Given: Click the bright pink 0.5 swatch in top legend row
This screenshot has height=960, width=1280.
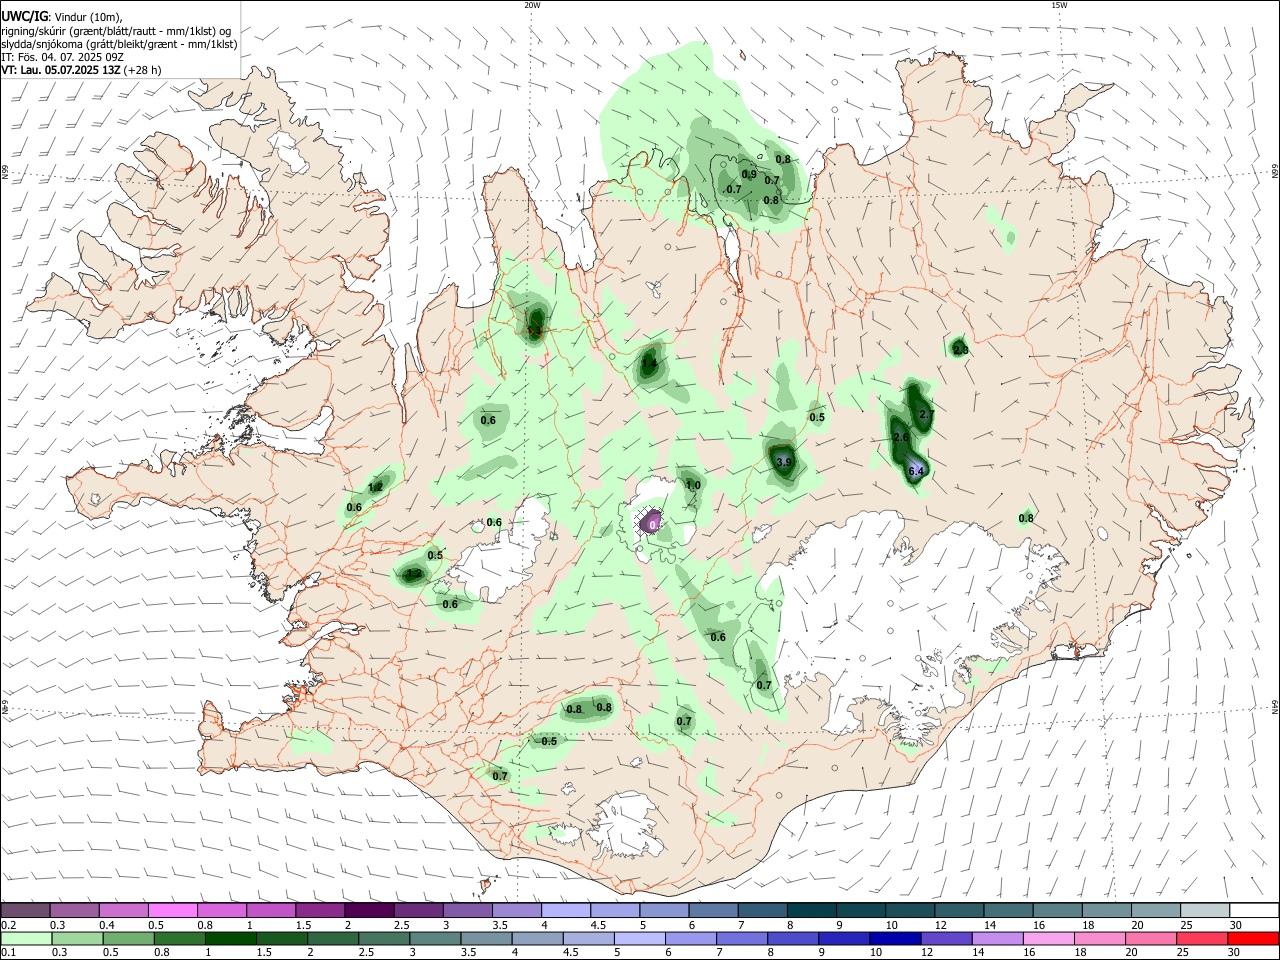Looking at the screenshot, I should [172, 910].
